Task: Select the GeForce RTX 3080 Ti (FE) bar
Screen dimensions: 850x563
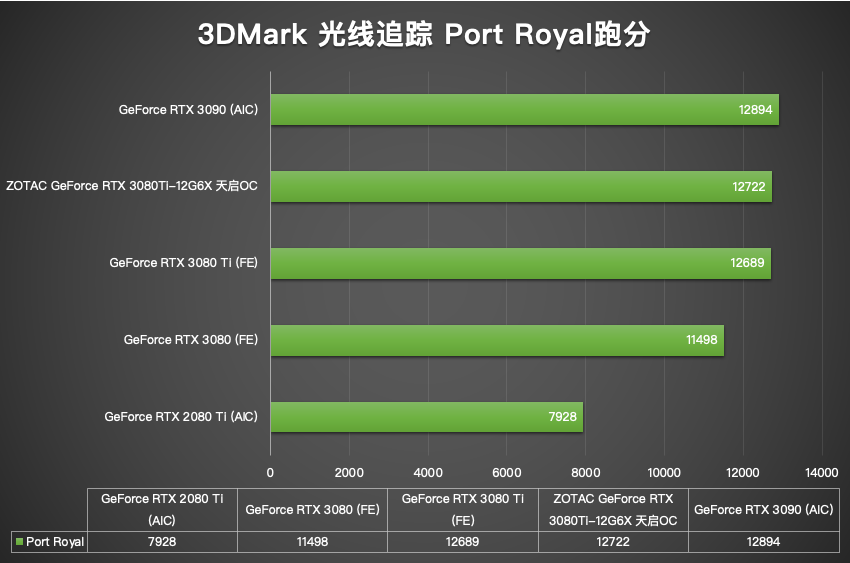Action: [521, 263]
